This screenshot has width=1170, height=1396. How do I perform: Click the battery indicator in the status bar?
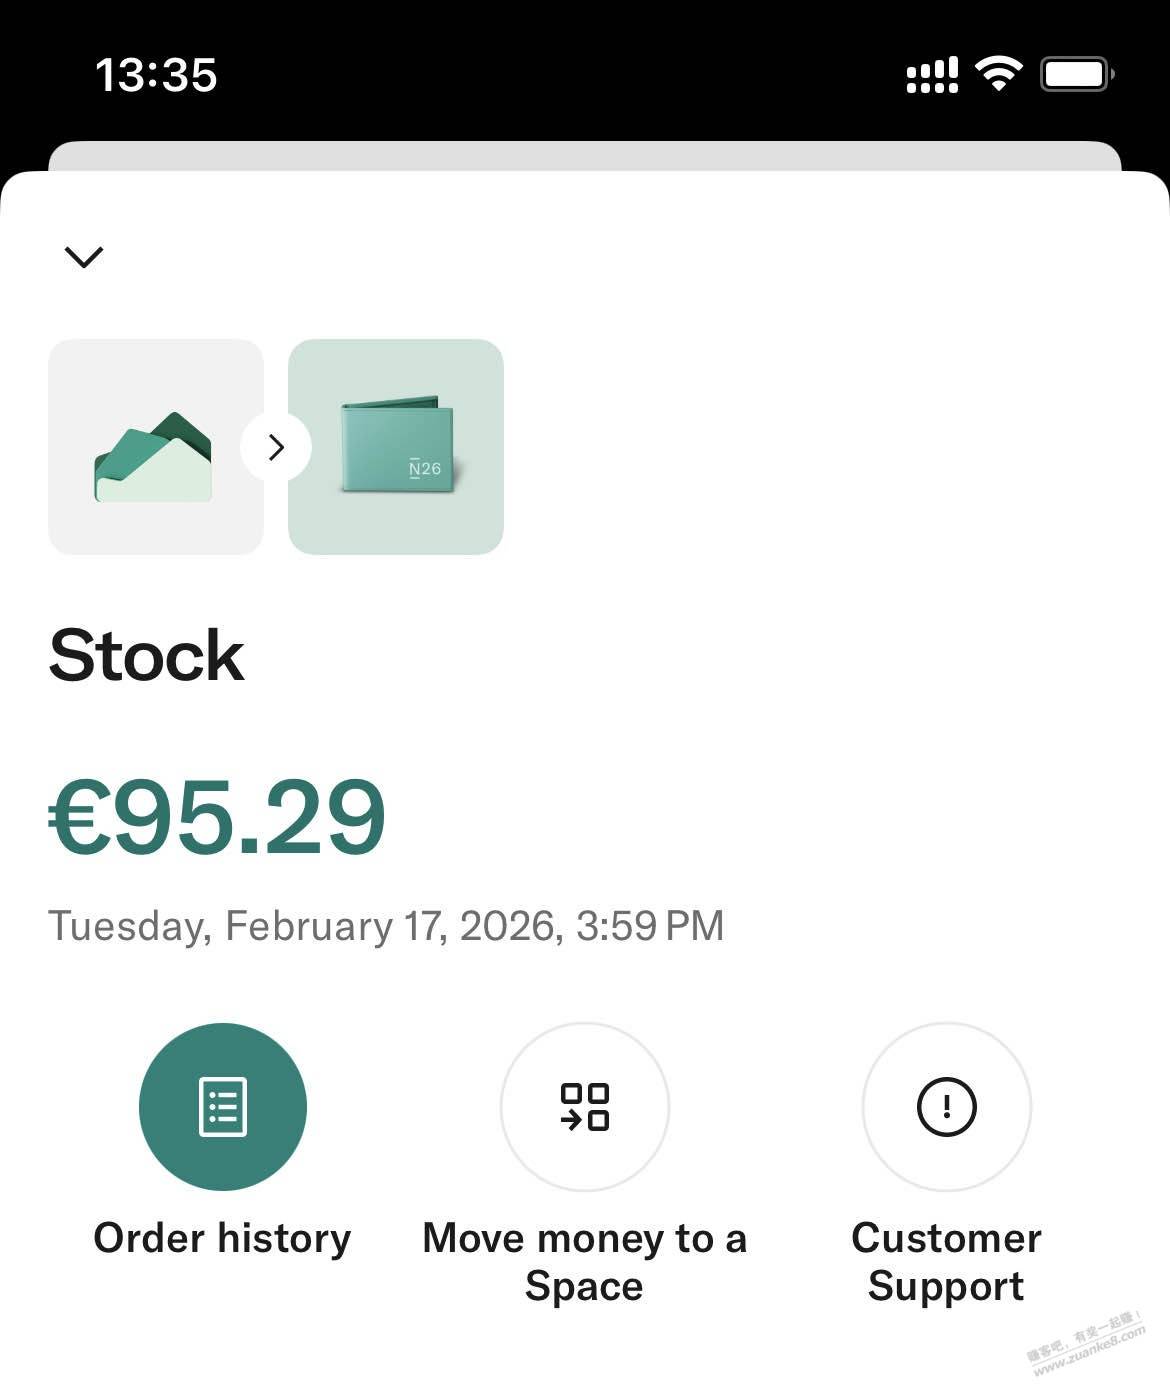pyautogui.click(x=1076, y=74)
